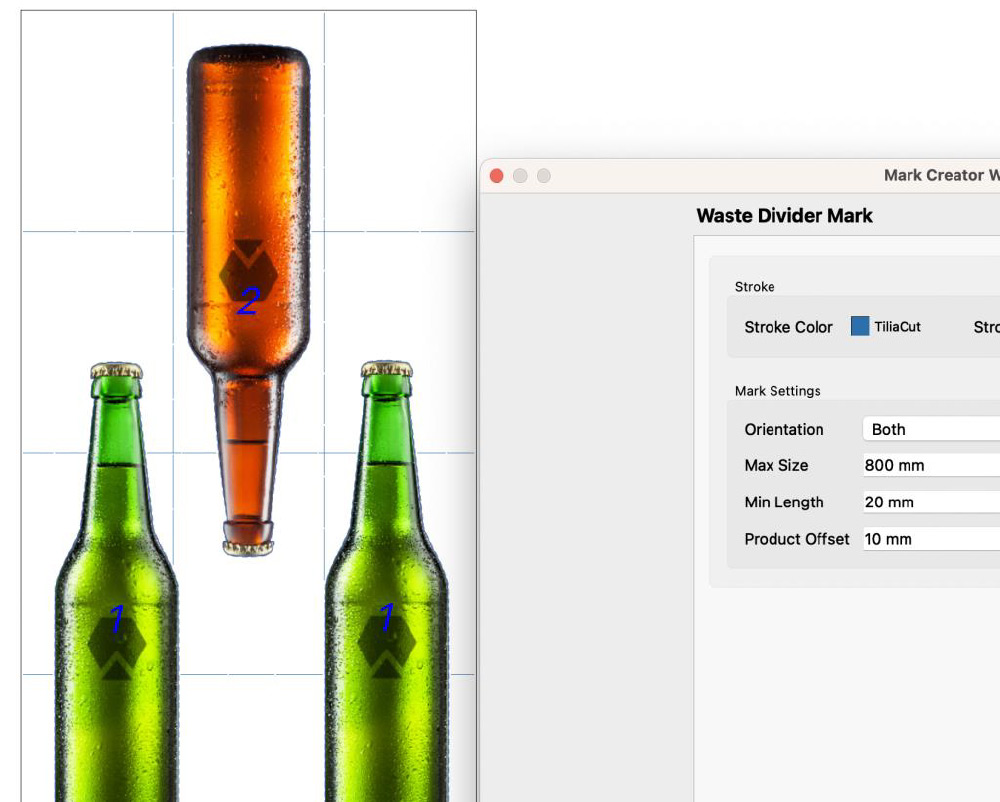
Task: Minimize the Mark Creator window
Action: click(520, 176)
